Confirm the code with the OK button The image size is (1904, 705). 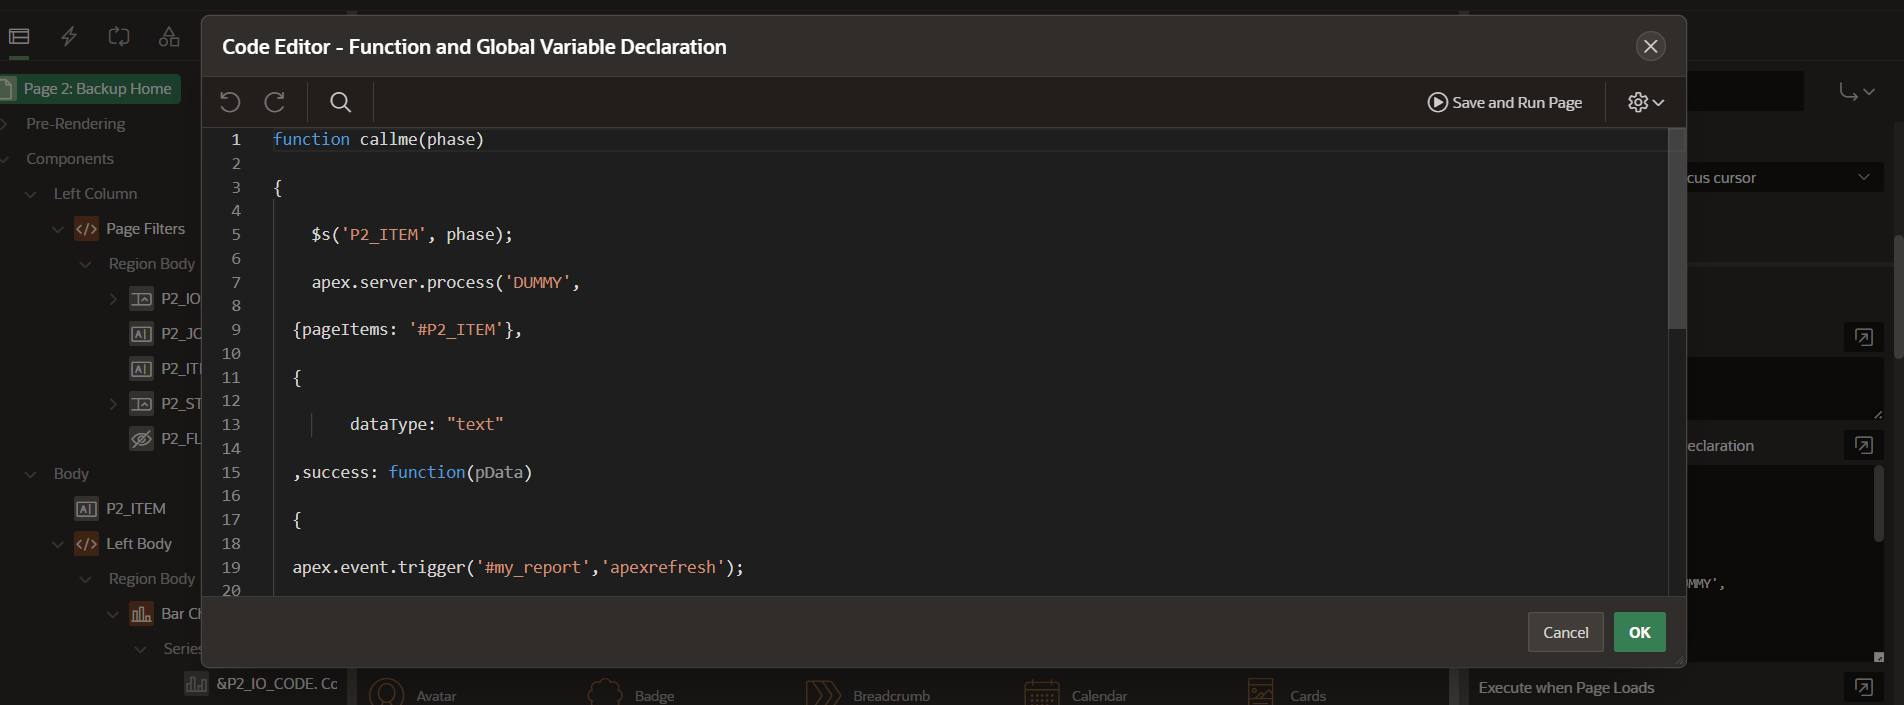[1640, 632]
